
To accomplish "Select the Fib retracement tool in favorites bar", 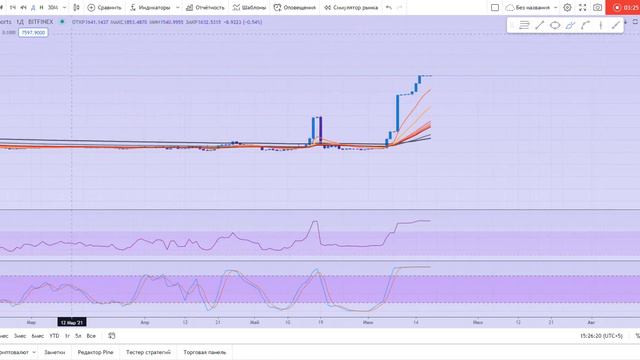I will 524,25.
